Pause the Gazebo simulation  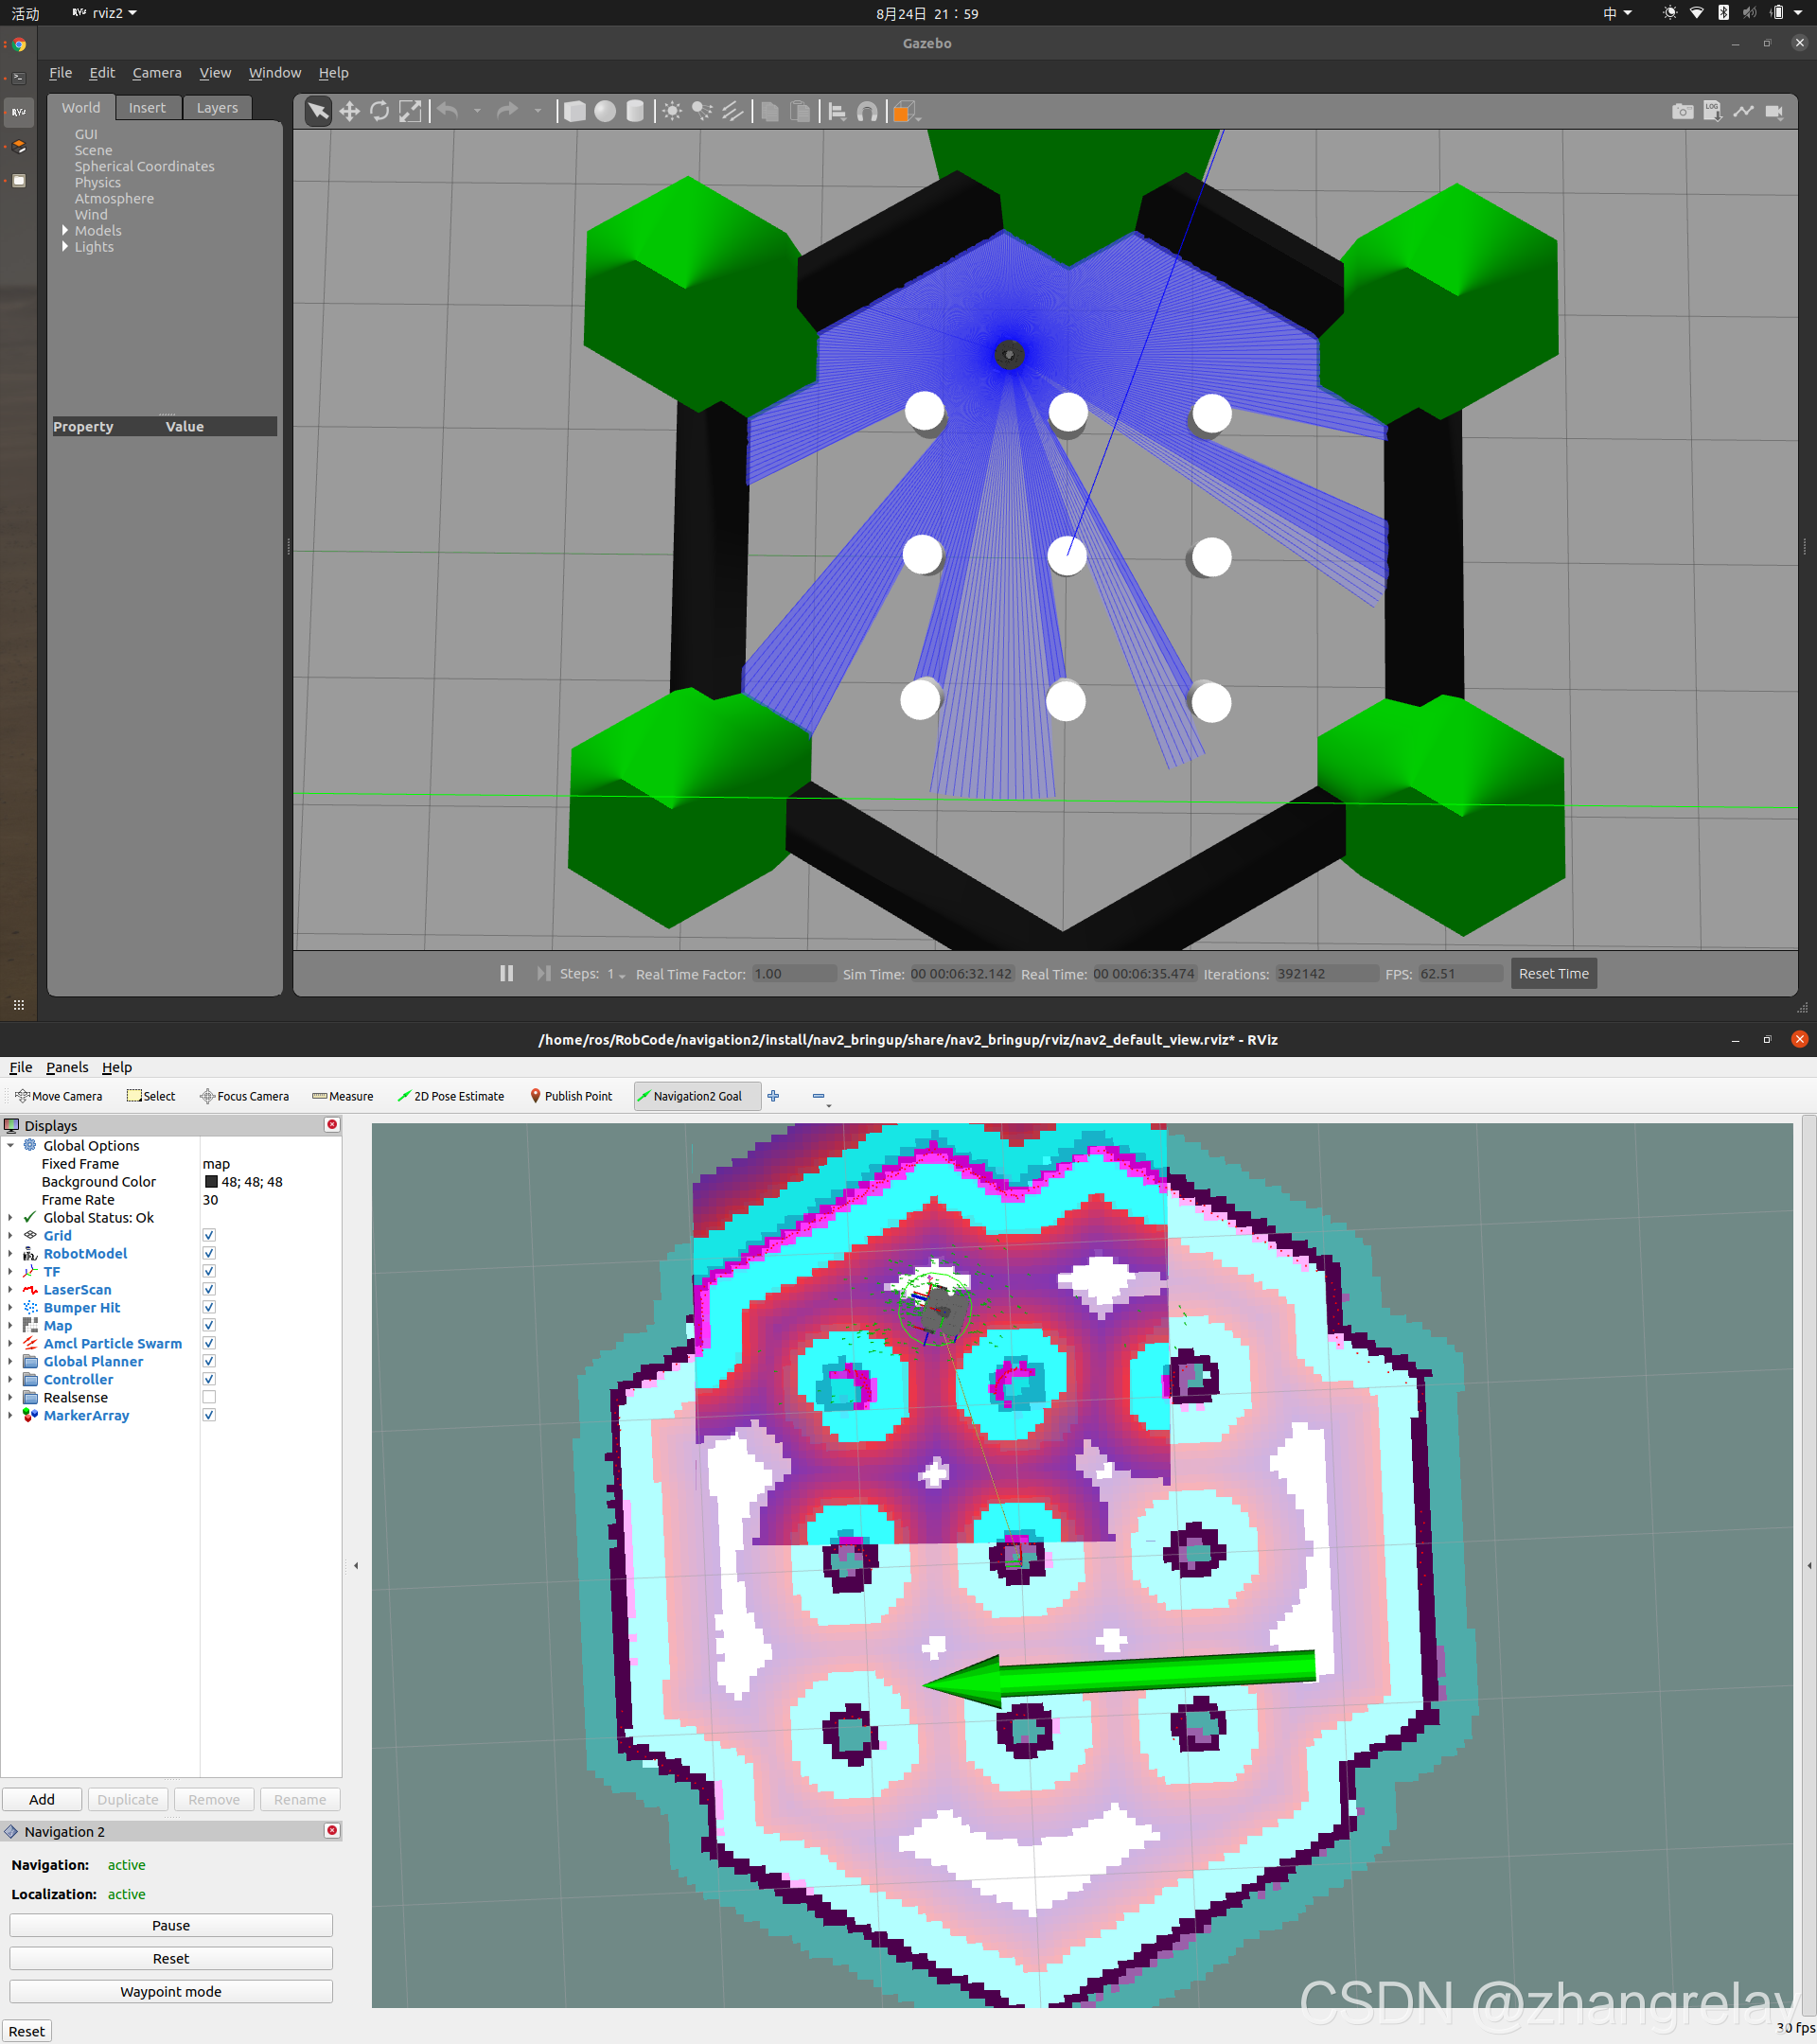[506, 973]
